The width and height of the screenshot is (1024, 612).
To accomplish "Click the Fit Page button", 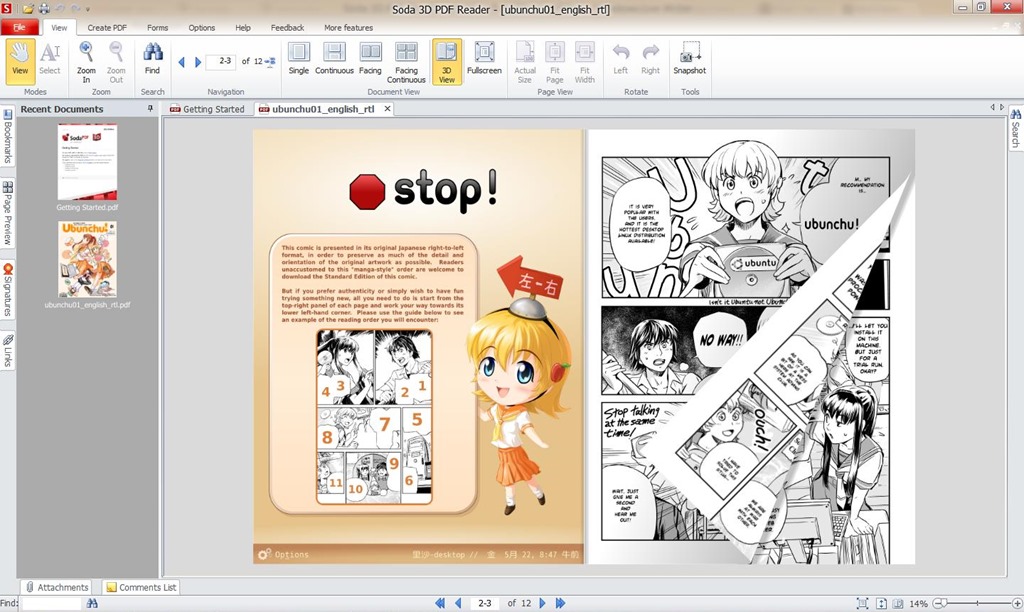I will pos(554,61).
